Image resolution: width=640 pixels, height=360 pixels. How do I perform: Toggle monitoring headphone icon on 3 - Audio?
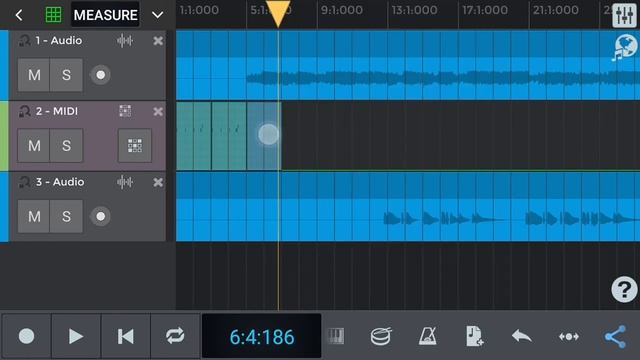(x=24, y=182)
